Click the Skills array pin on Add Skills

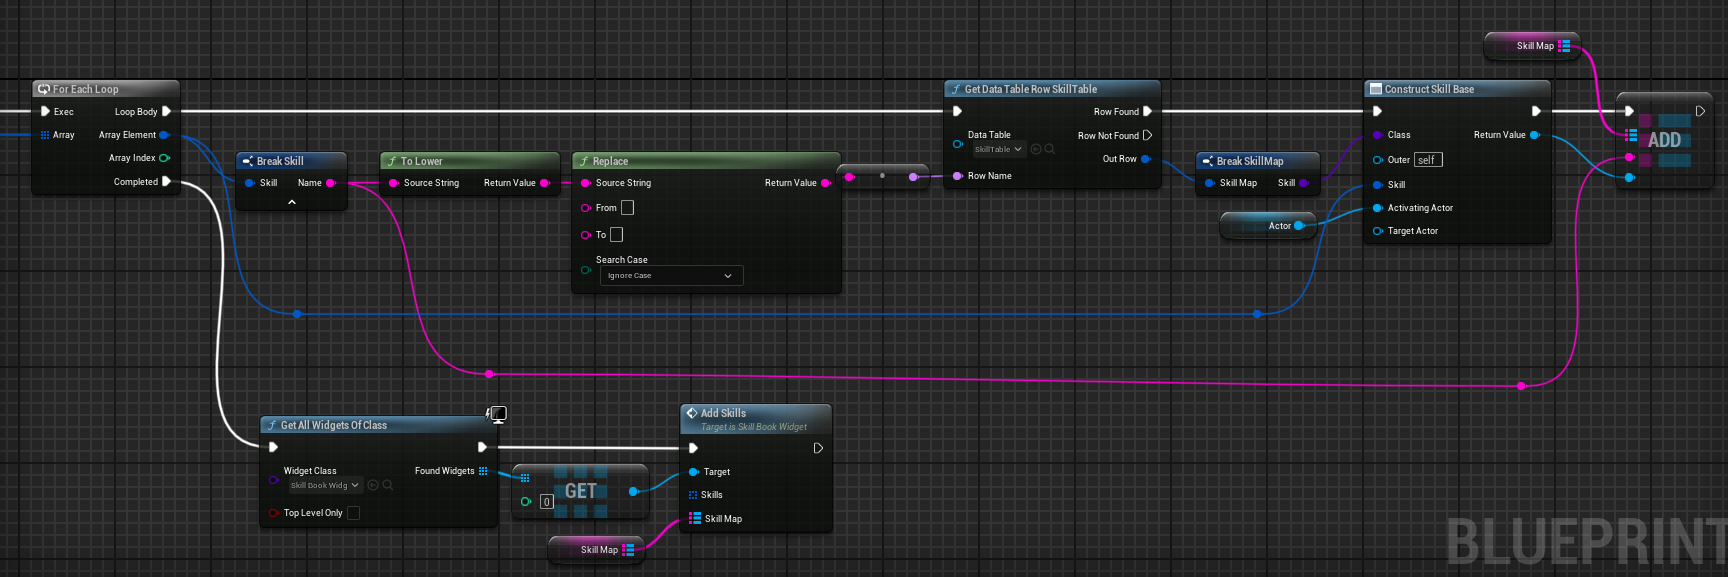(693, 495)
